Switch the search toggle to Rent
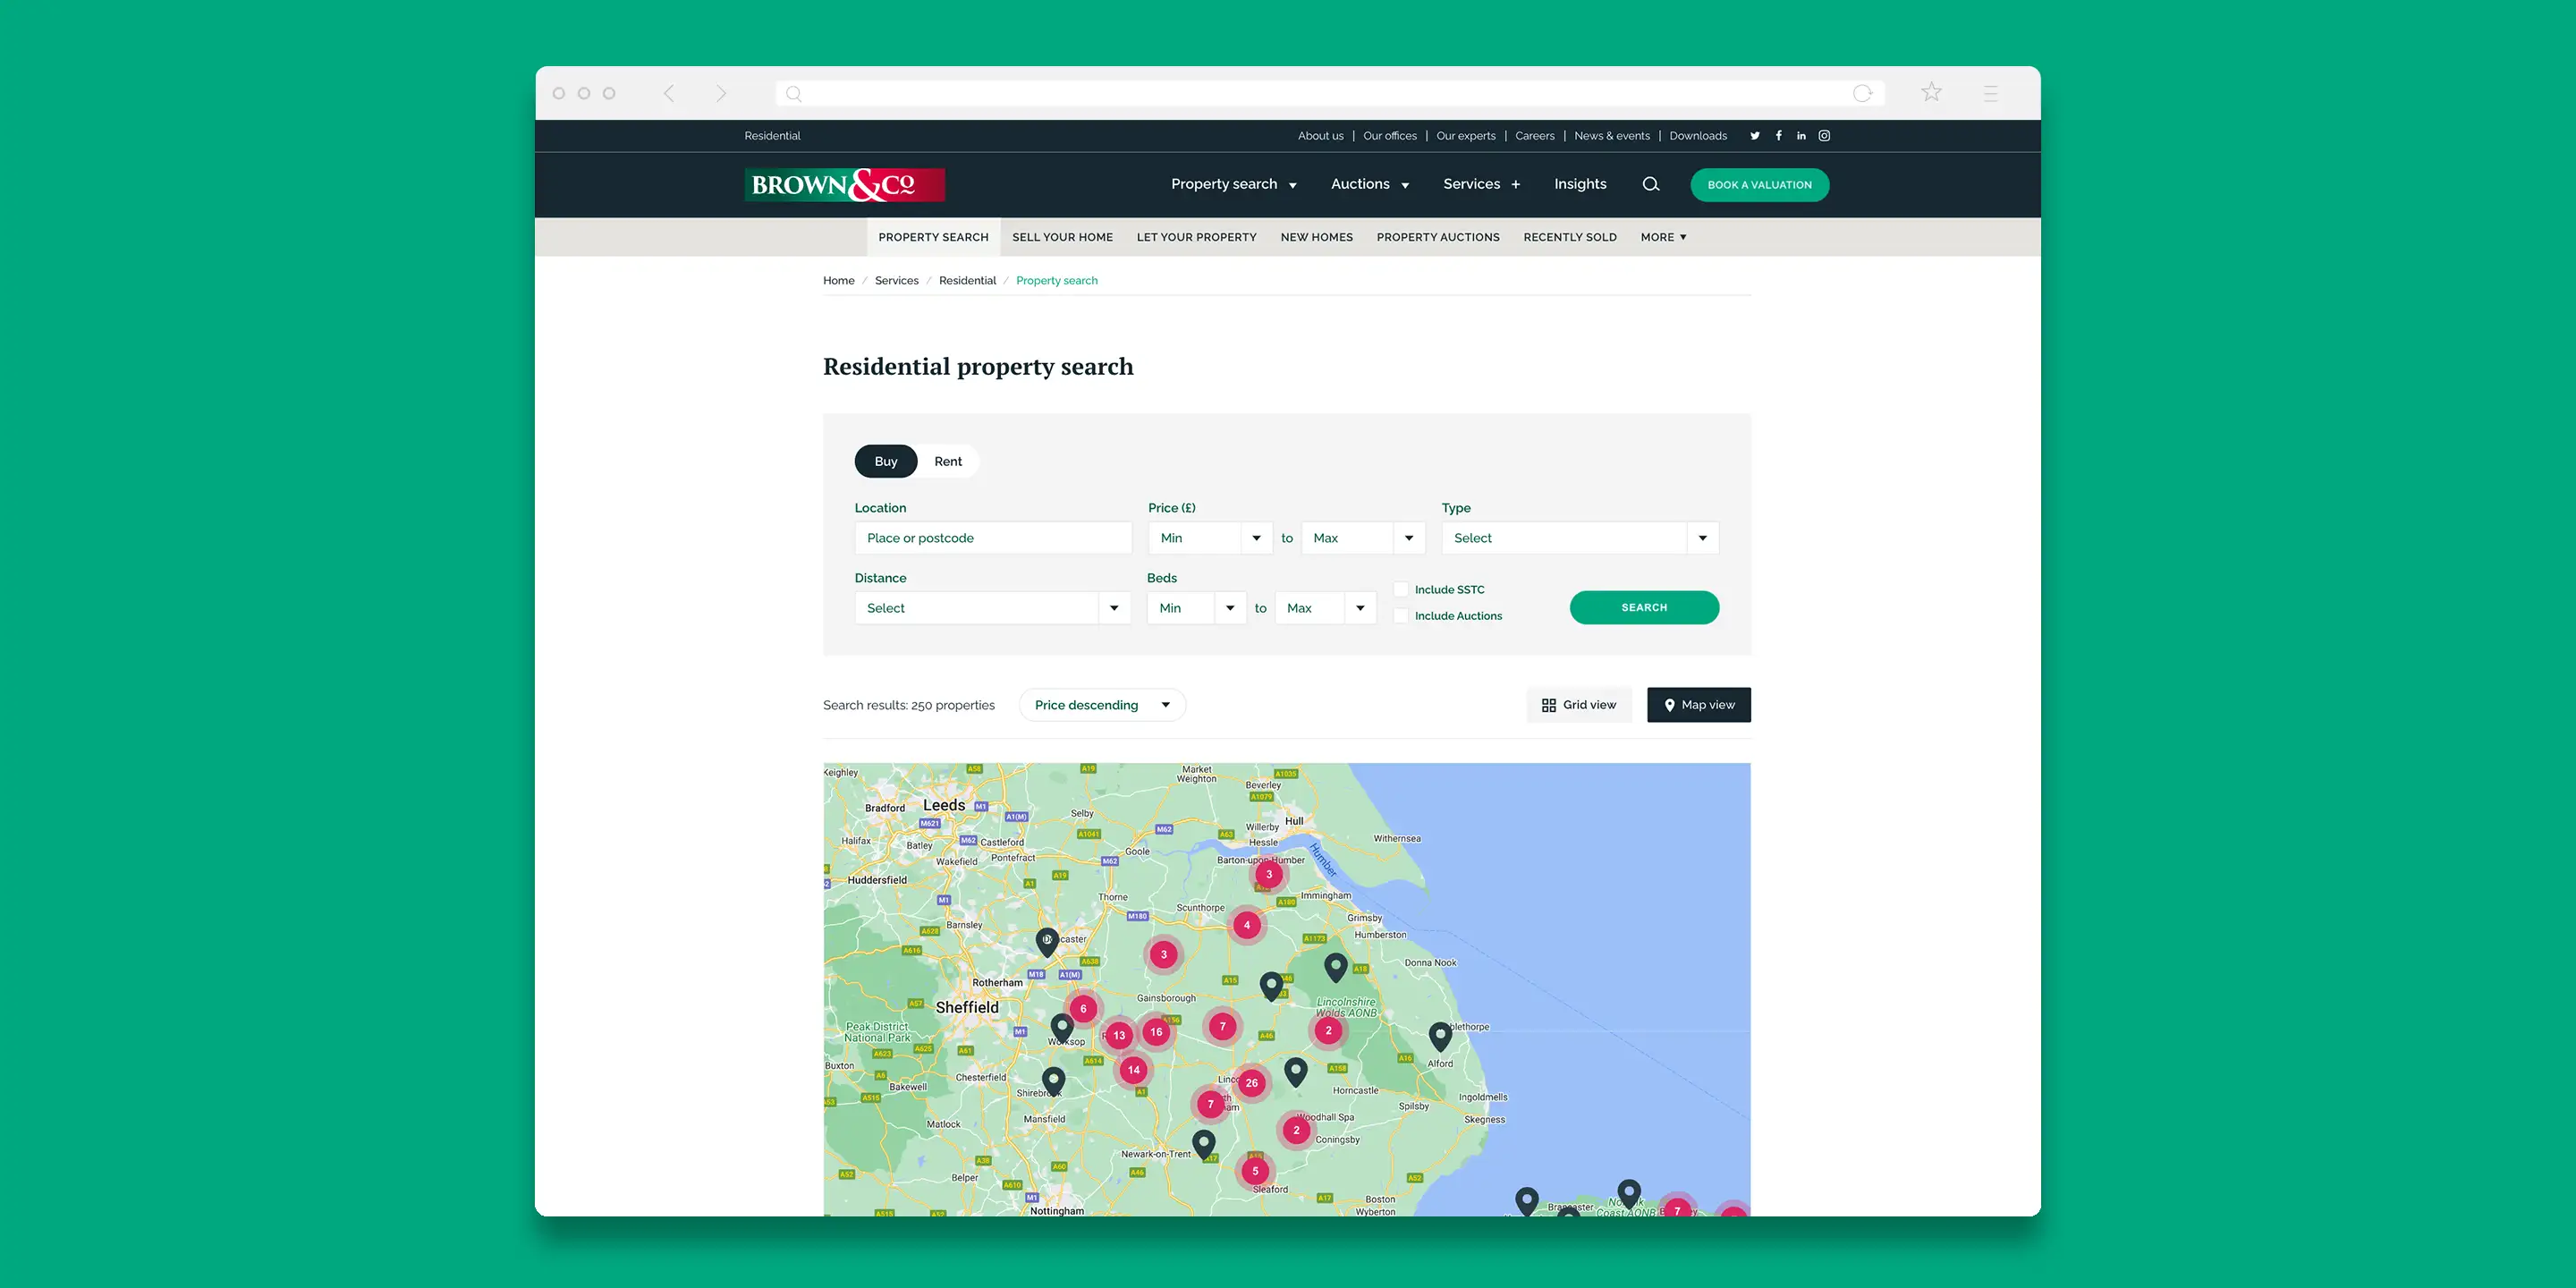 tap(947, 461)
